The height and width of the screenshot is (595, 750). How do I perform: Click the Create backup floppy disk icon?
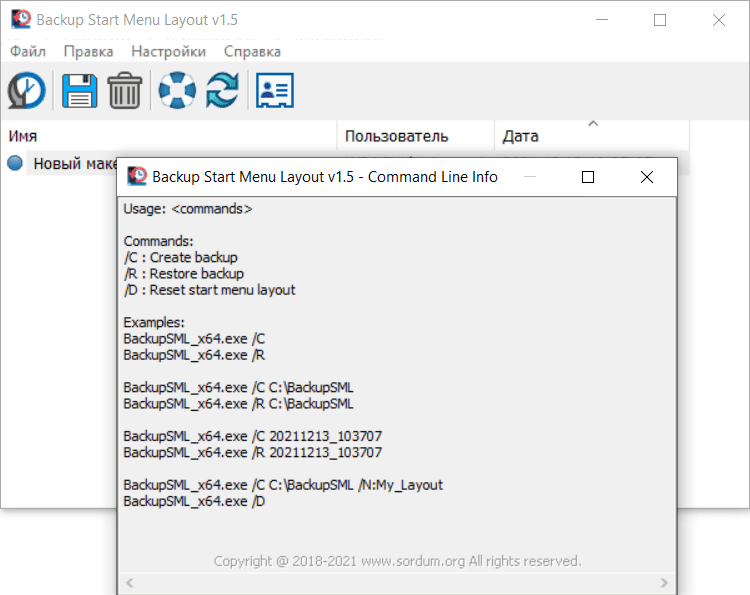coord(79,90)
